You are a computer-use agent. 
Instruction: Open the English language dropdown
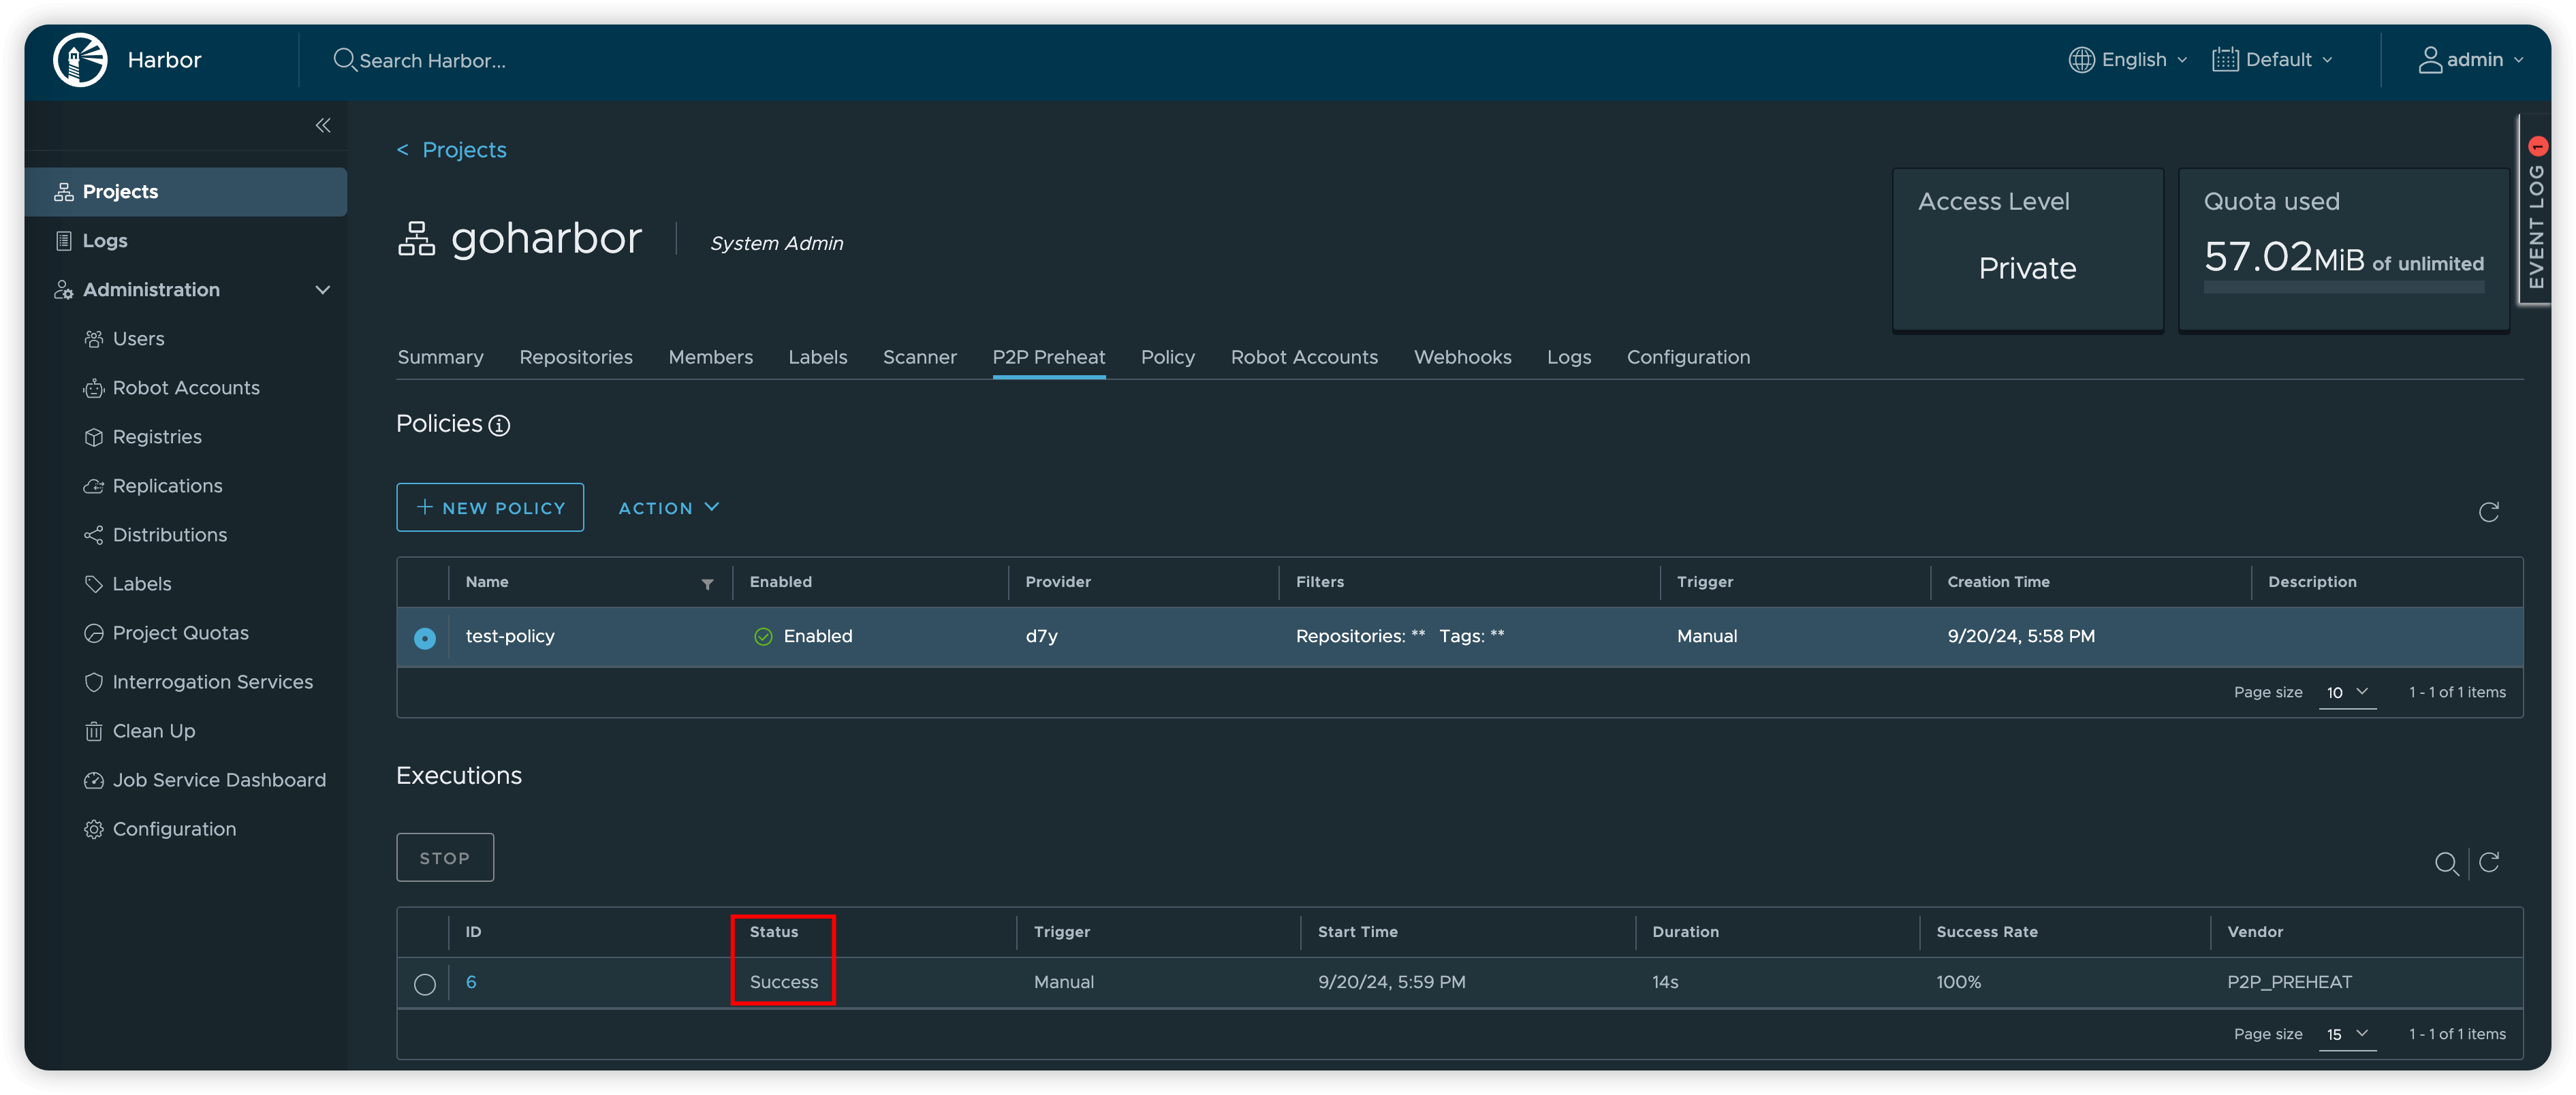tap(2127, 60)
